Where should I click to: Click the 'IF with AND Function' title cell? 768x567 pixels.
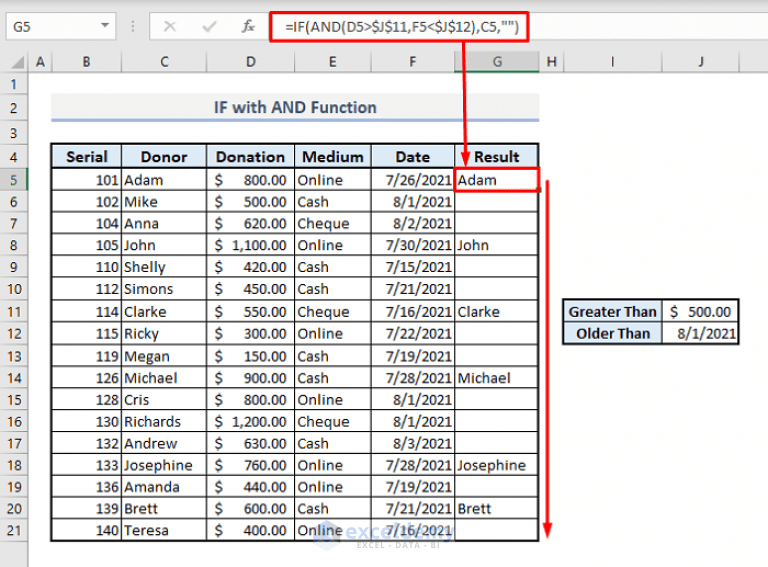(x=295, y=107)
